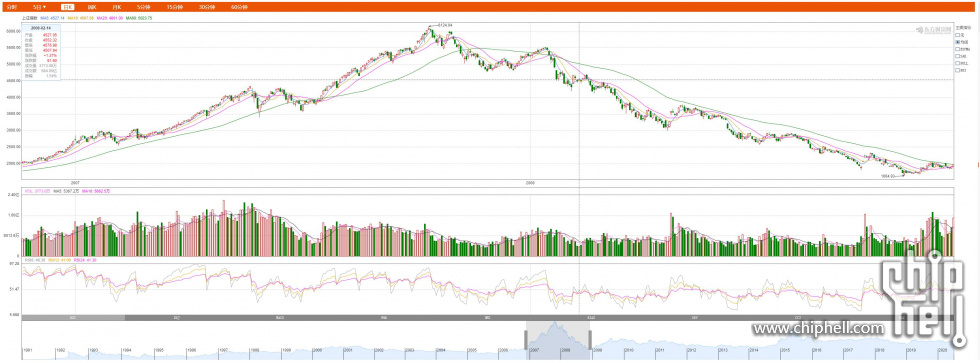The width and height of the screenshot is (980, 363).
Task: Show the 5分钟 candlestick view
Action: click(x=145, y=7)
